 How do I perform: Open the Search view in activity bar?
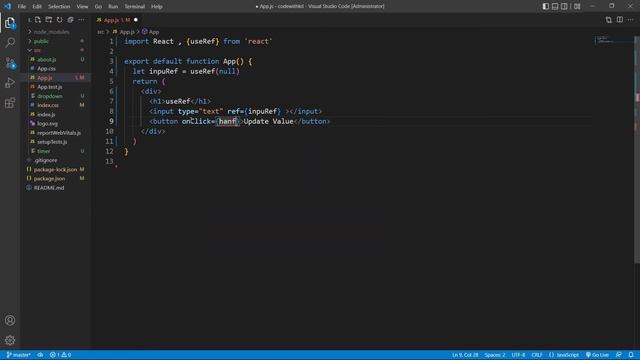pos(10,42)
